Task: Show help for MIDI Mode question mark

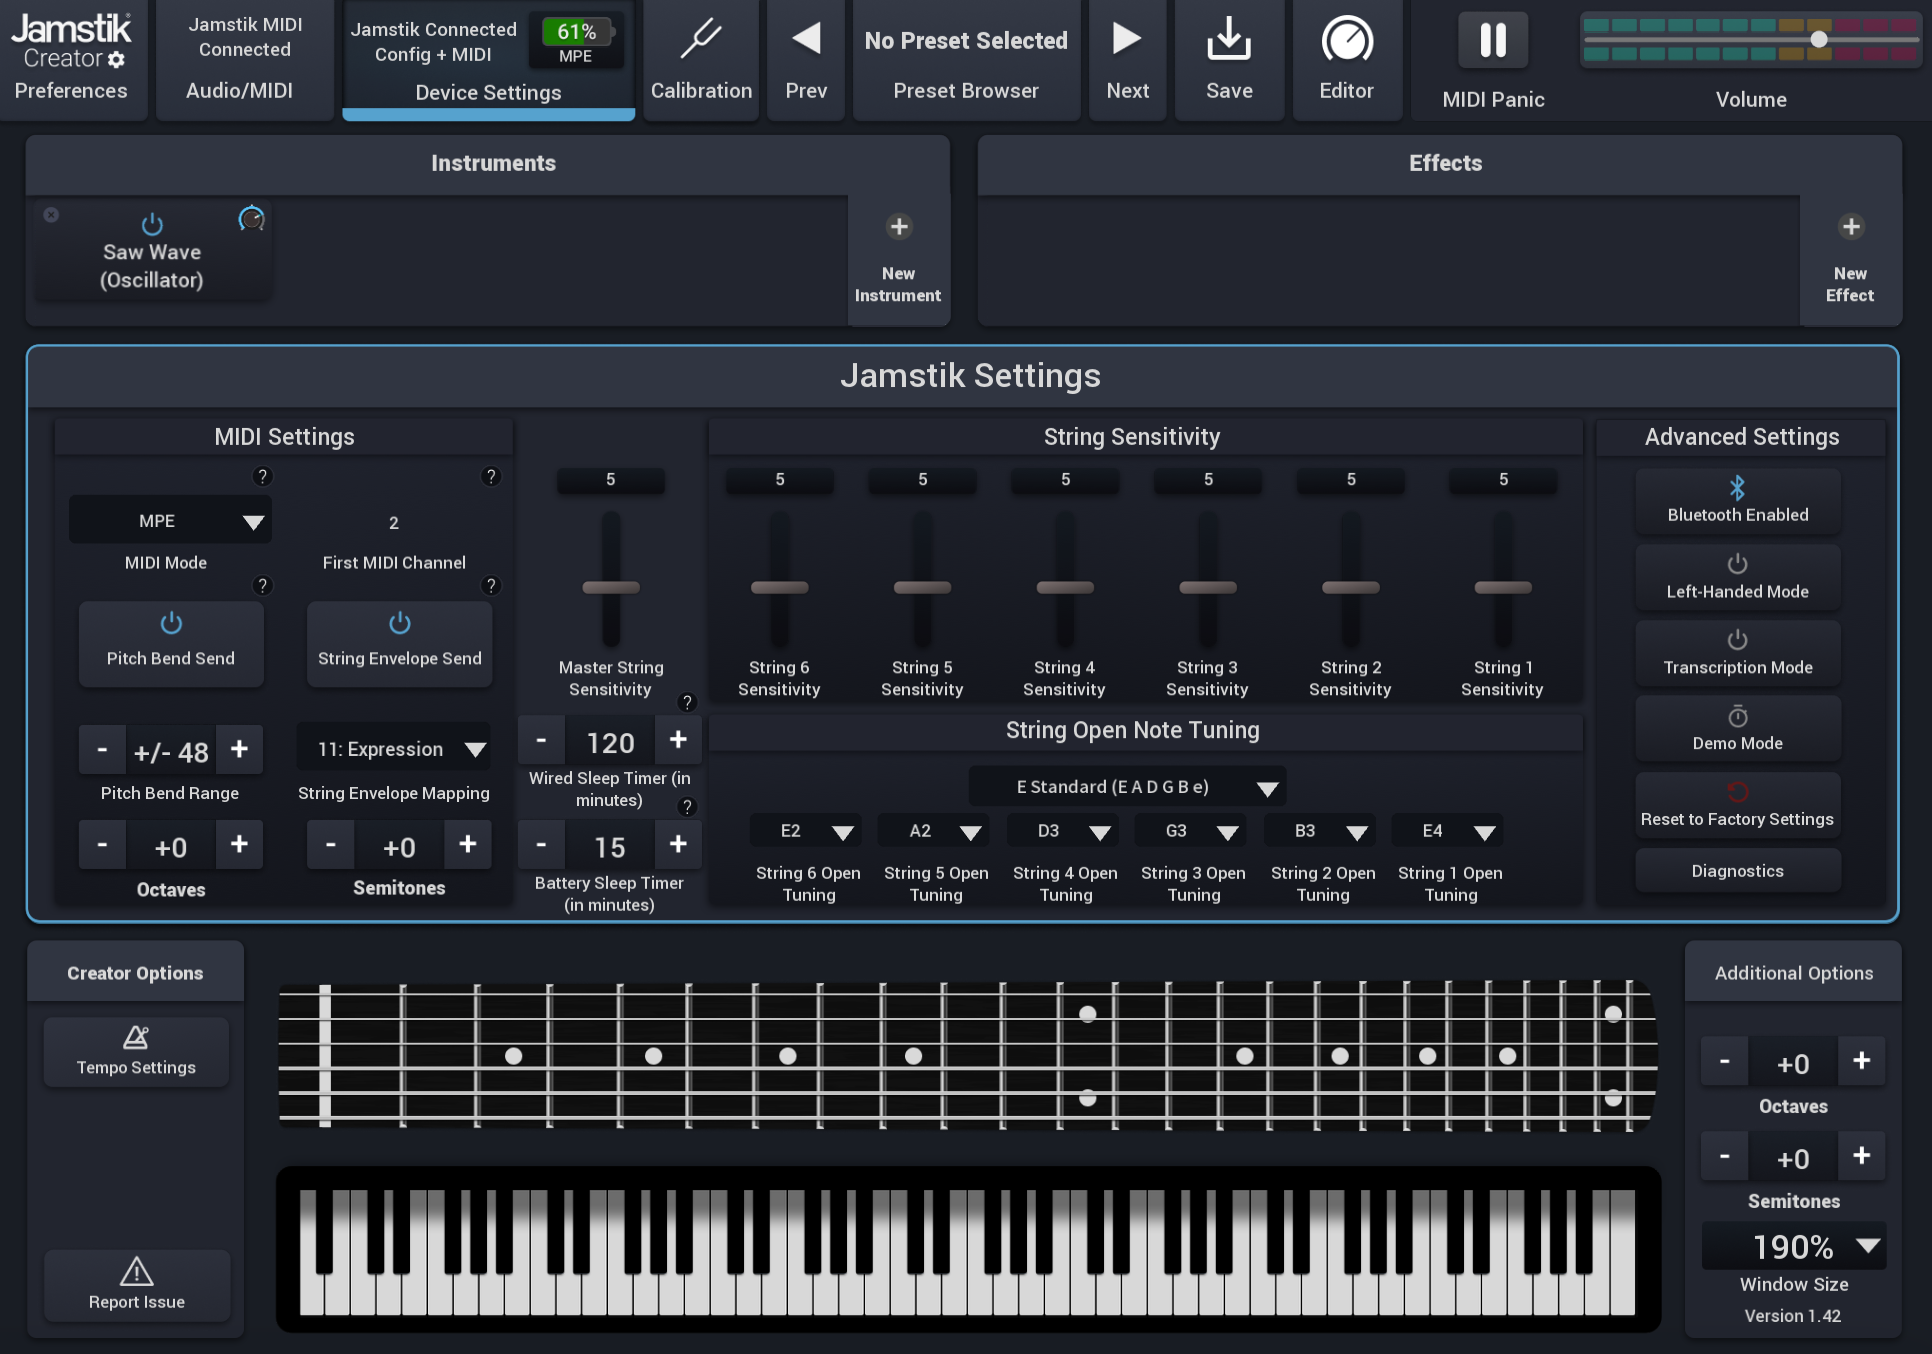Action: point(262,476)
